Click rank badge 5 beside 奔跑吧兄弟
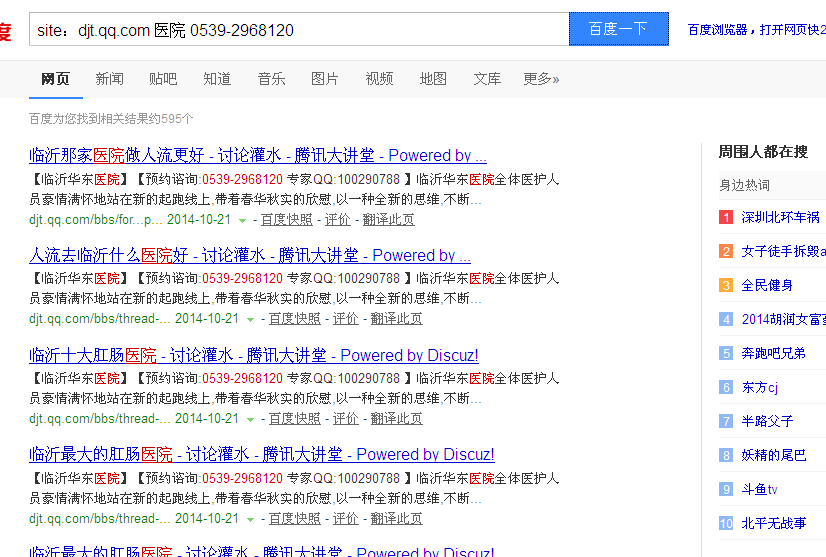Viewport: 826px width, 557px height. pyautogui.click(x=726, y=354)
